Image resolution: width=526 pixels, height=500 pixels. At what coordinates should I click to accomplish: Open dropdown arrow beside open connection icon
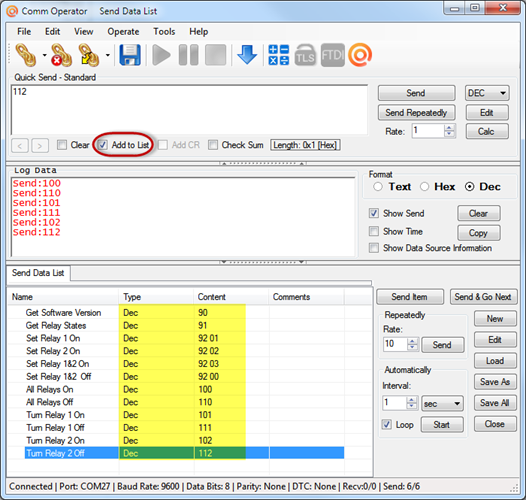point(44,55)
